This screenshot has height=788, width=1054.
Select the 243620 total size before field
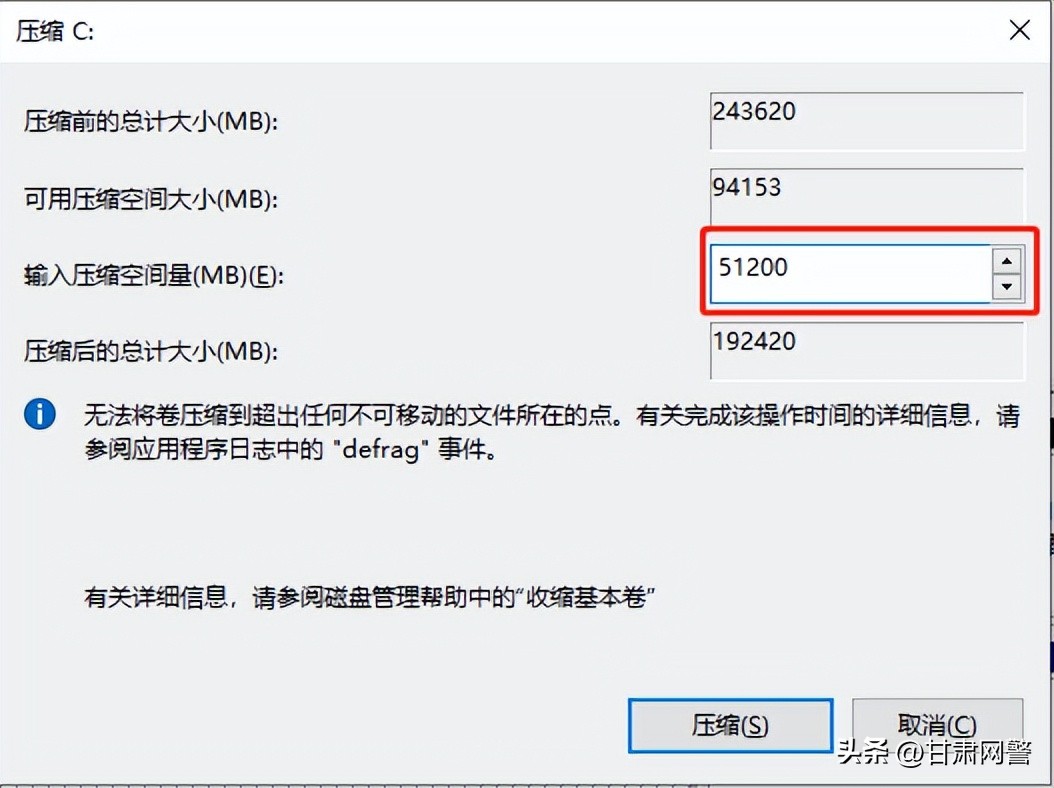click(x=867, y=121)
